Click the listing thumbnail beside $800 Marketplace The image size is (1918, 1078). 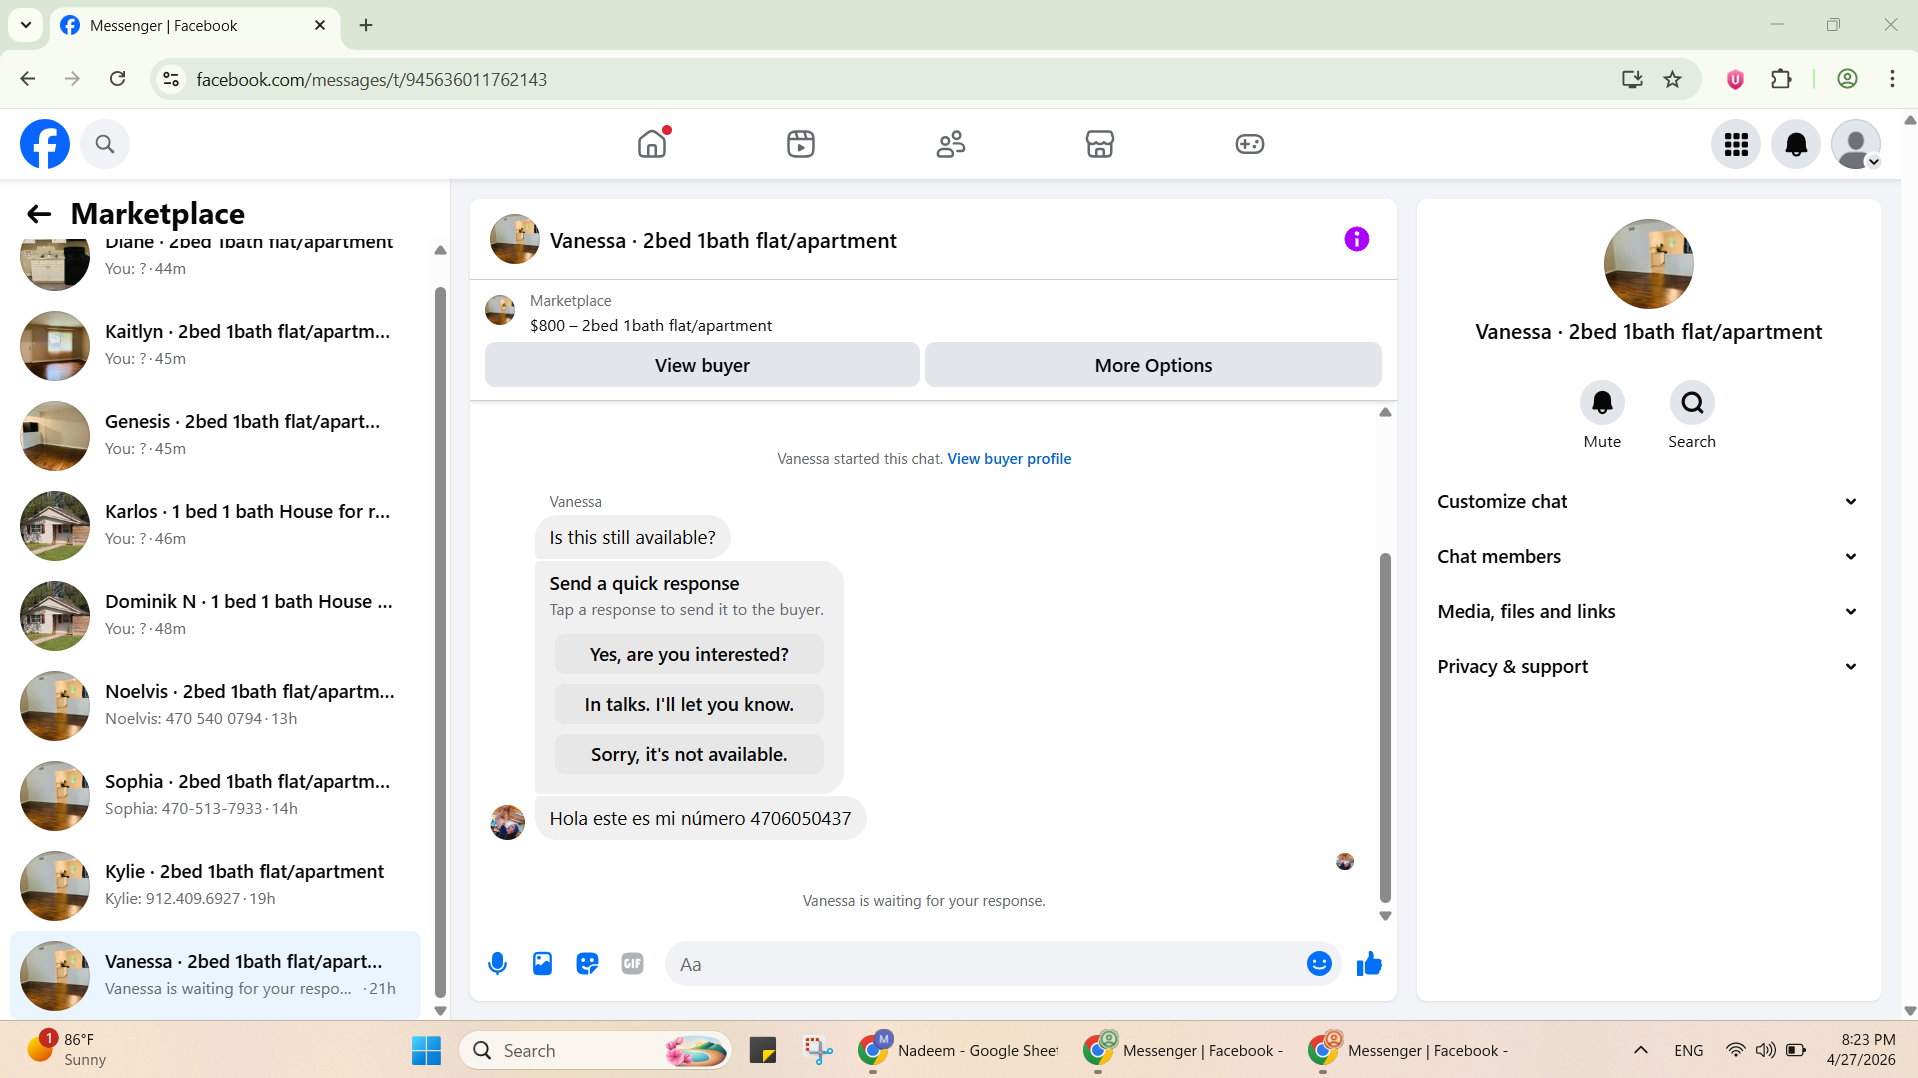coord(500,310)
